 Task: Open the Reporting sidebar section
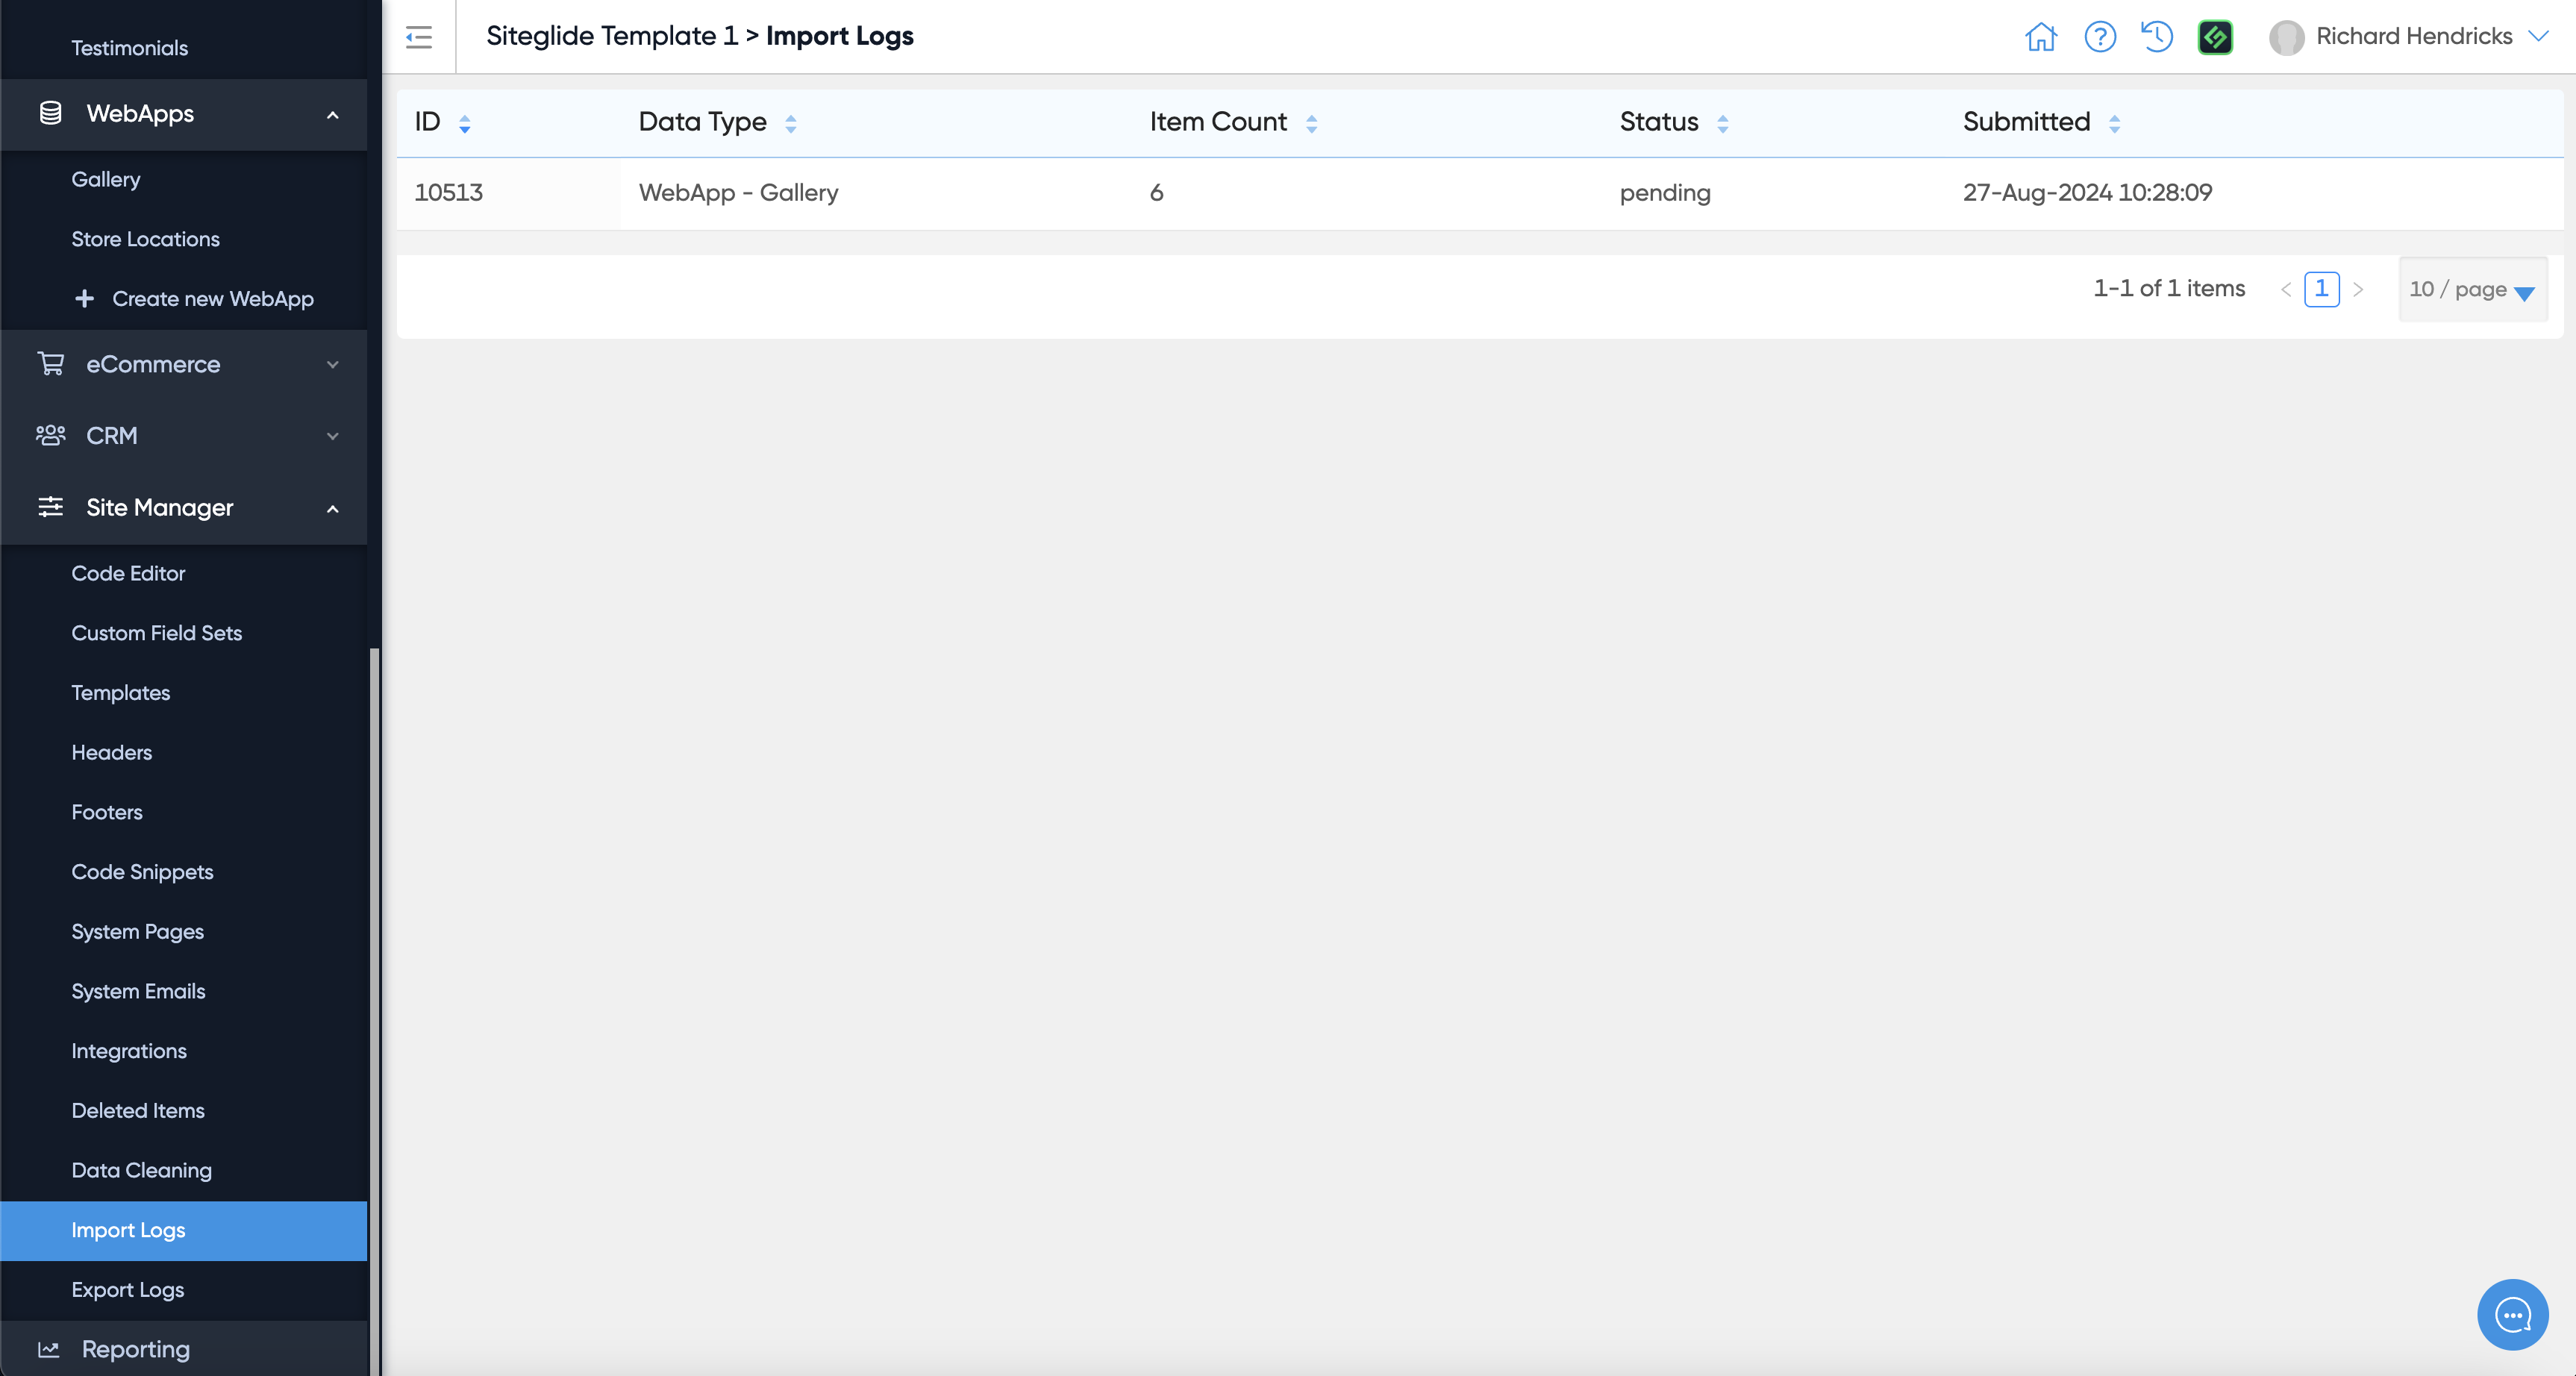click(136, 1349)
